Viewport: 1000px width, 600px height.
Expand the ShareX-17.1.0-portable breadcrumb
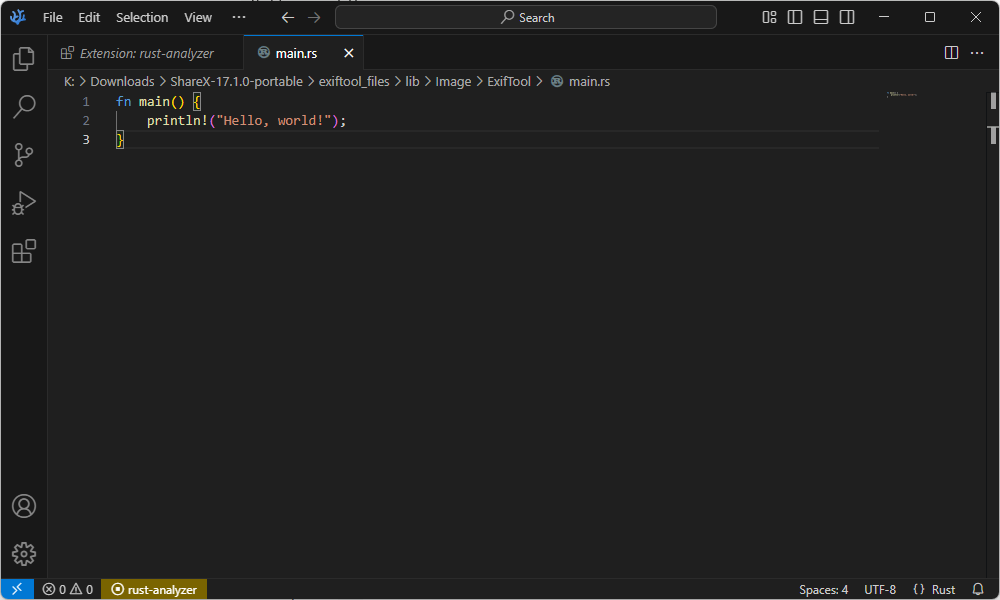click(236, 82)
